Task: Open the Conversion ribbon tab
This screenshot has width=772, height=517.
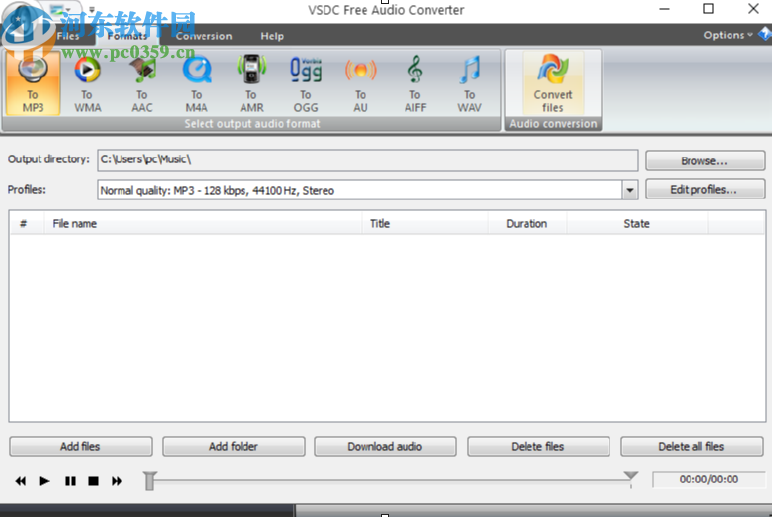Action: tap(204, 36)
